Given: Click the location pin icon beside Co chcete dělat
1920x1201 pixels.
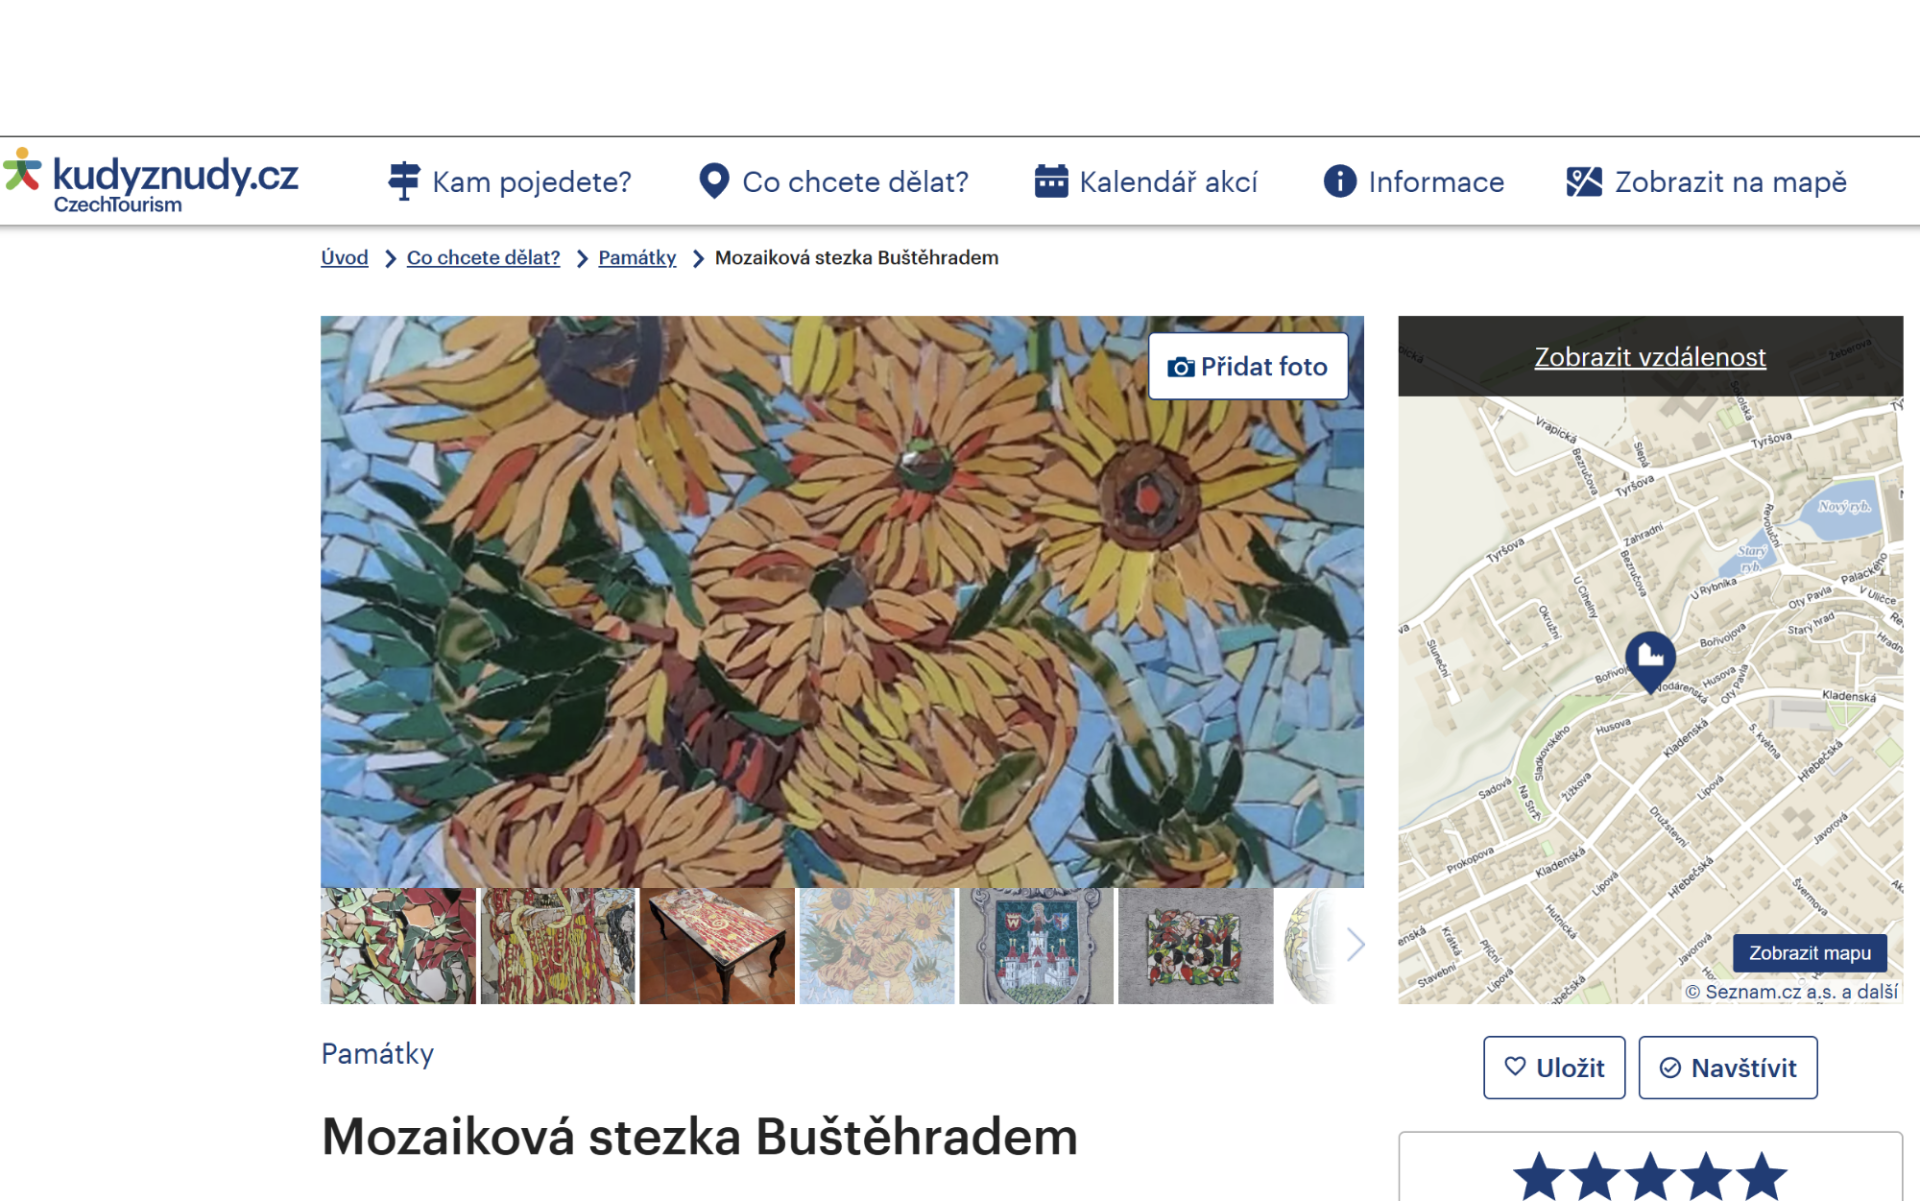Looking at the screenshot, I should coord(714,181).
